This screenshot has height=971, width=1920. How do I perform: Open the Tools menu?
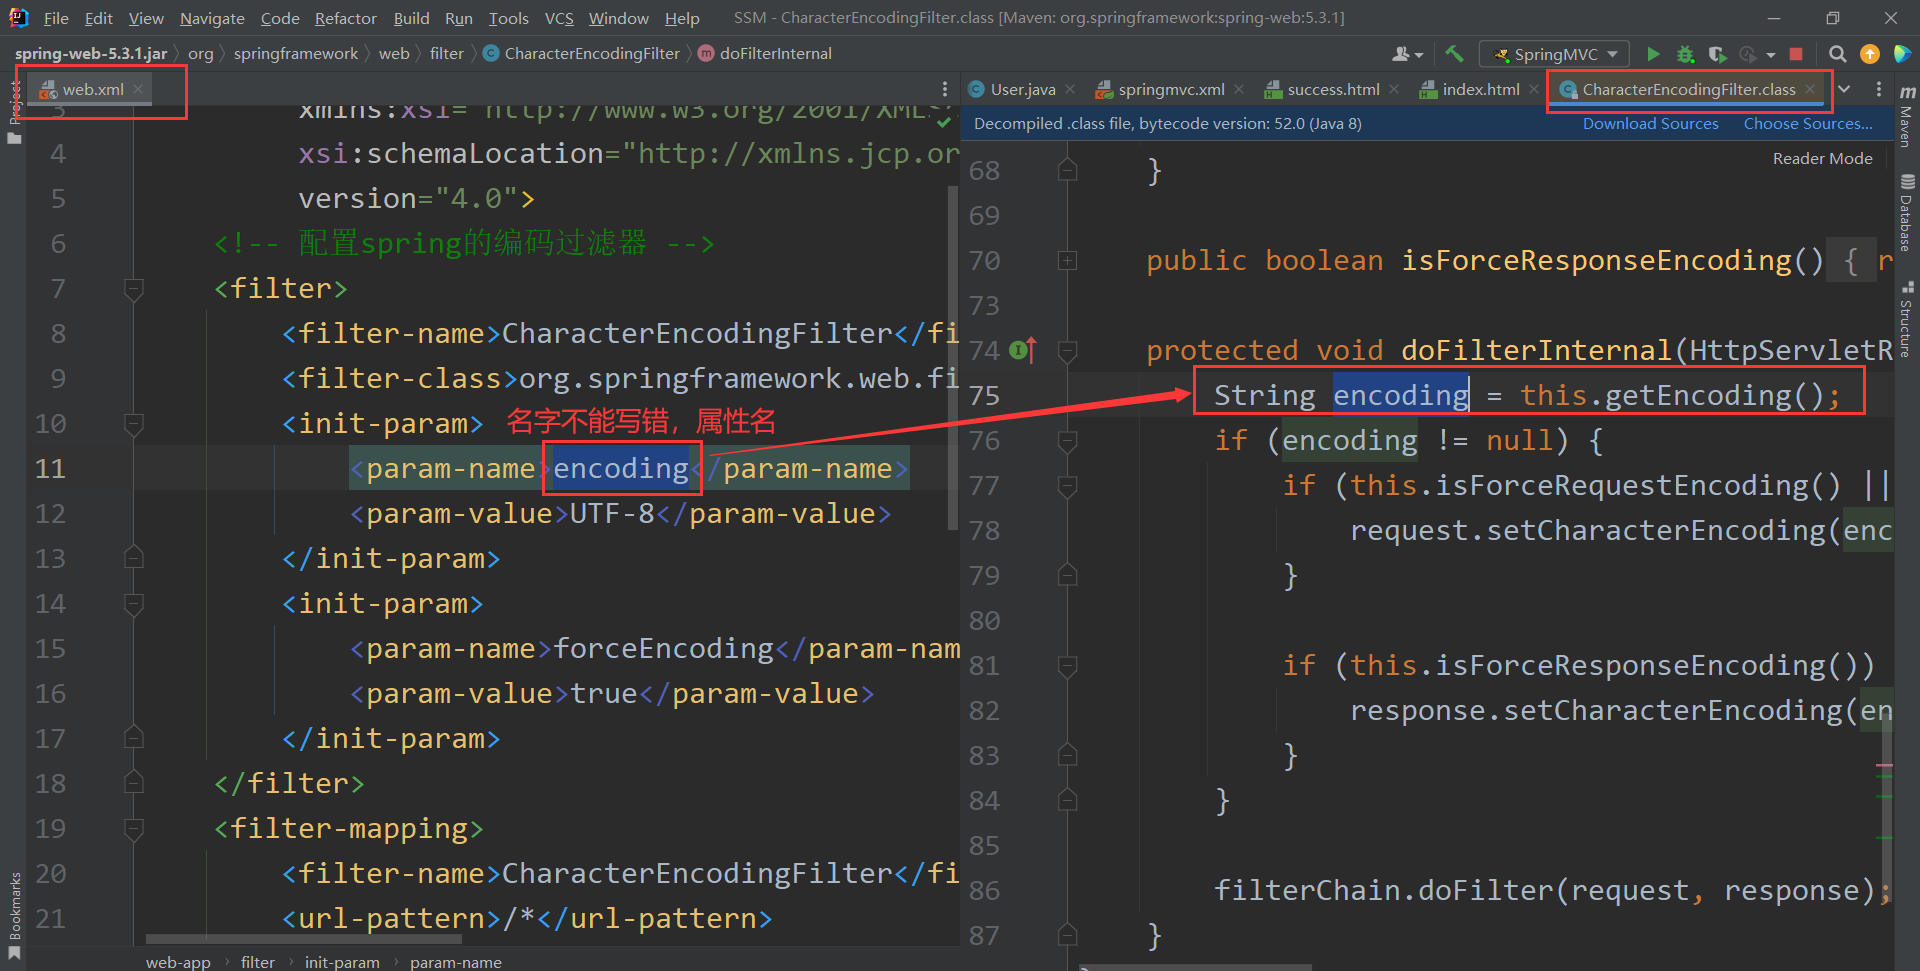[x=508, y=18]
